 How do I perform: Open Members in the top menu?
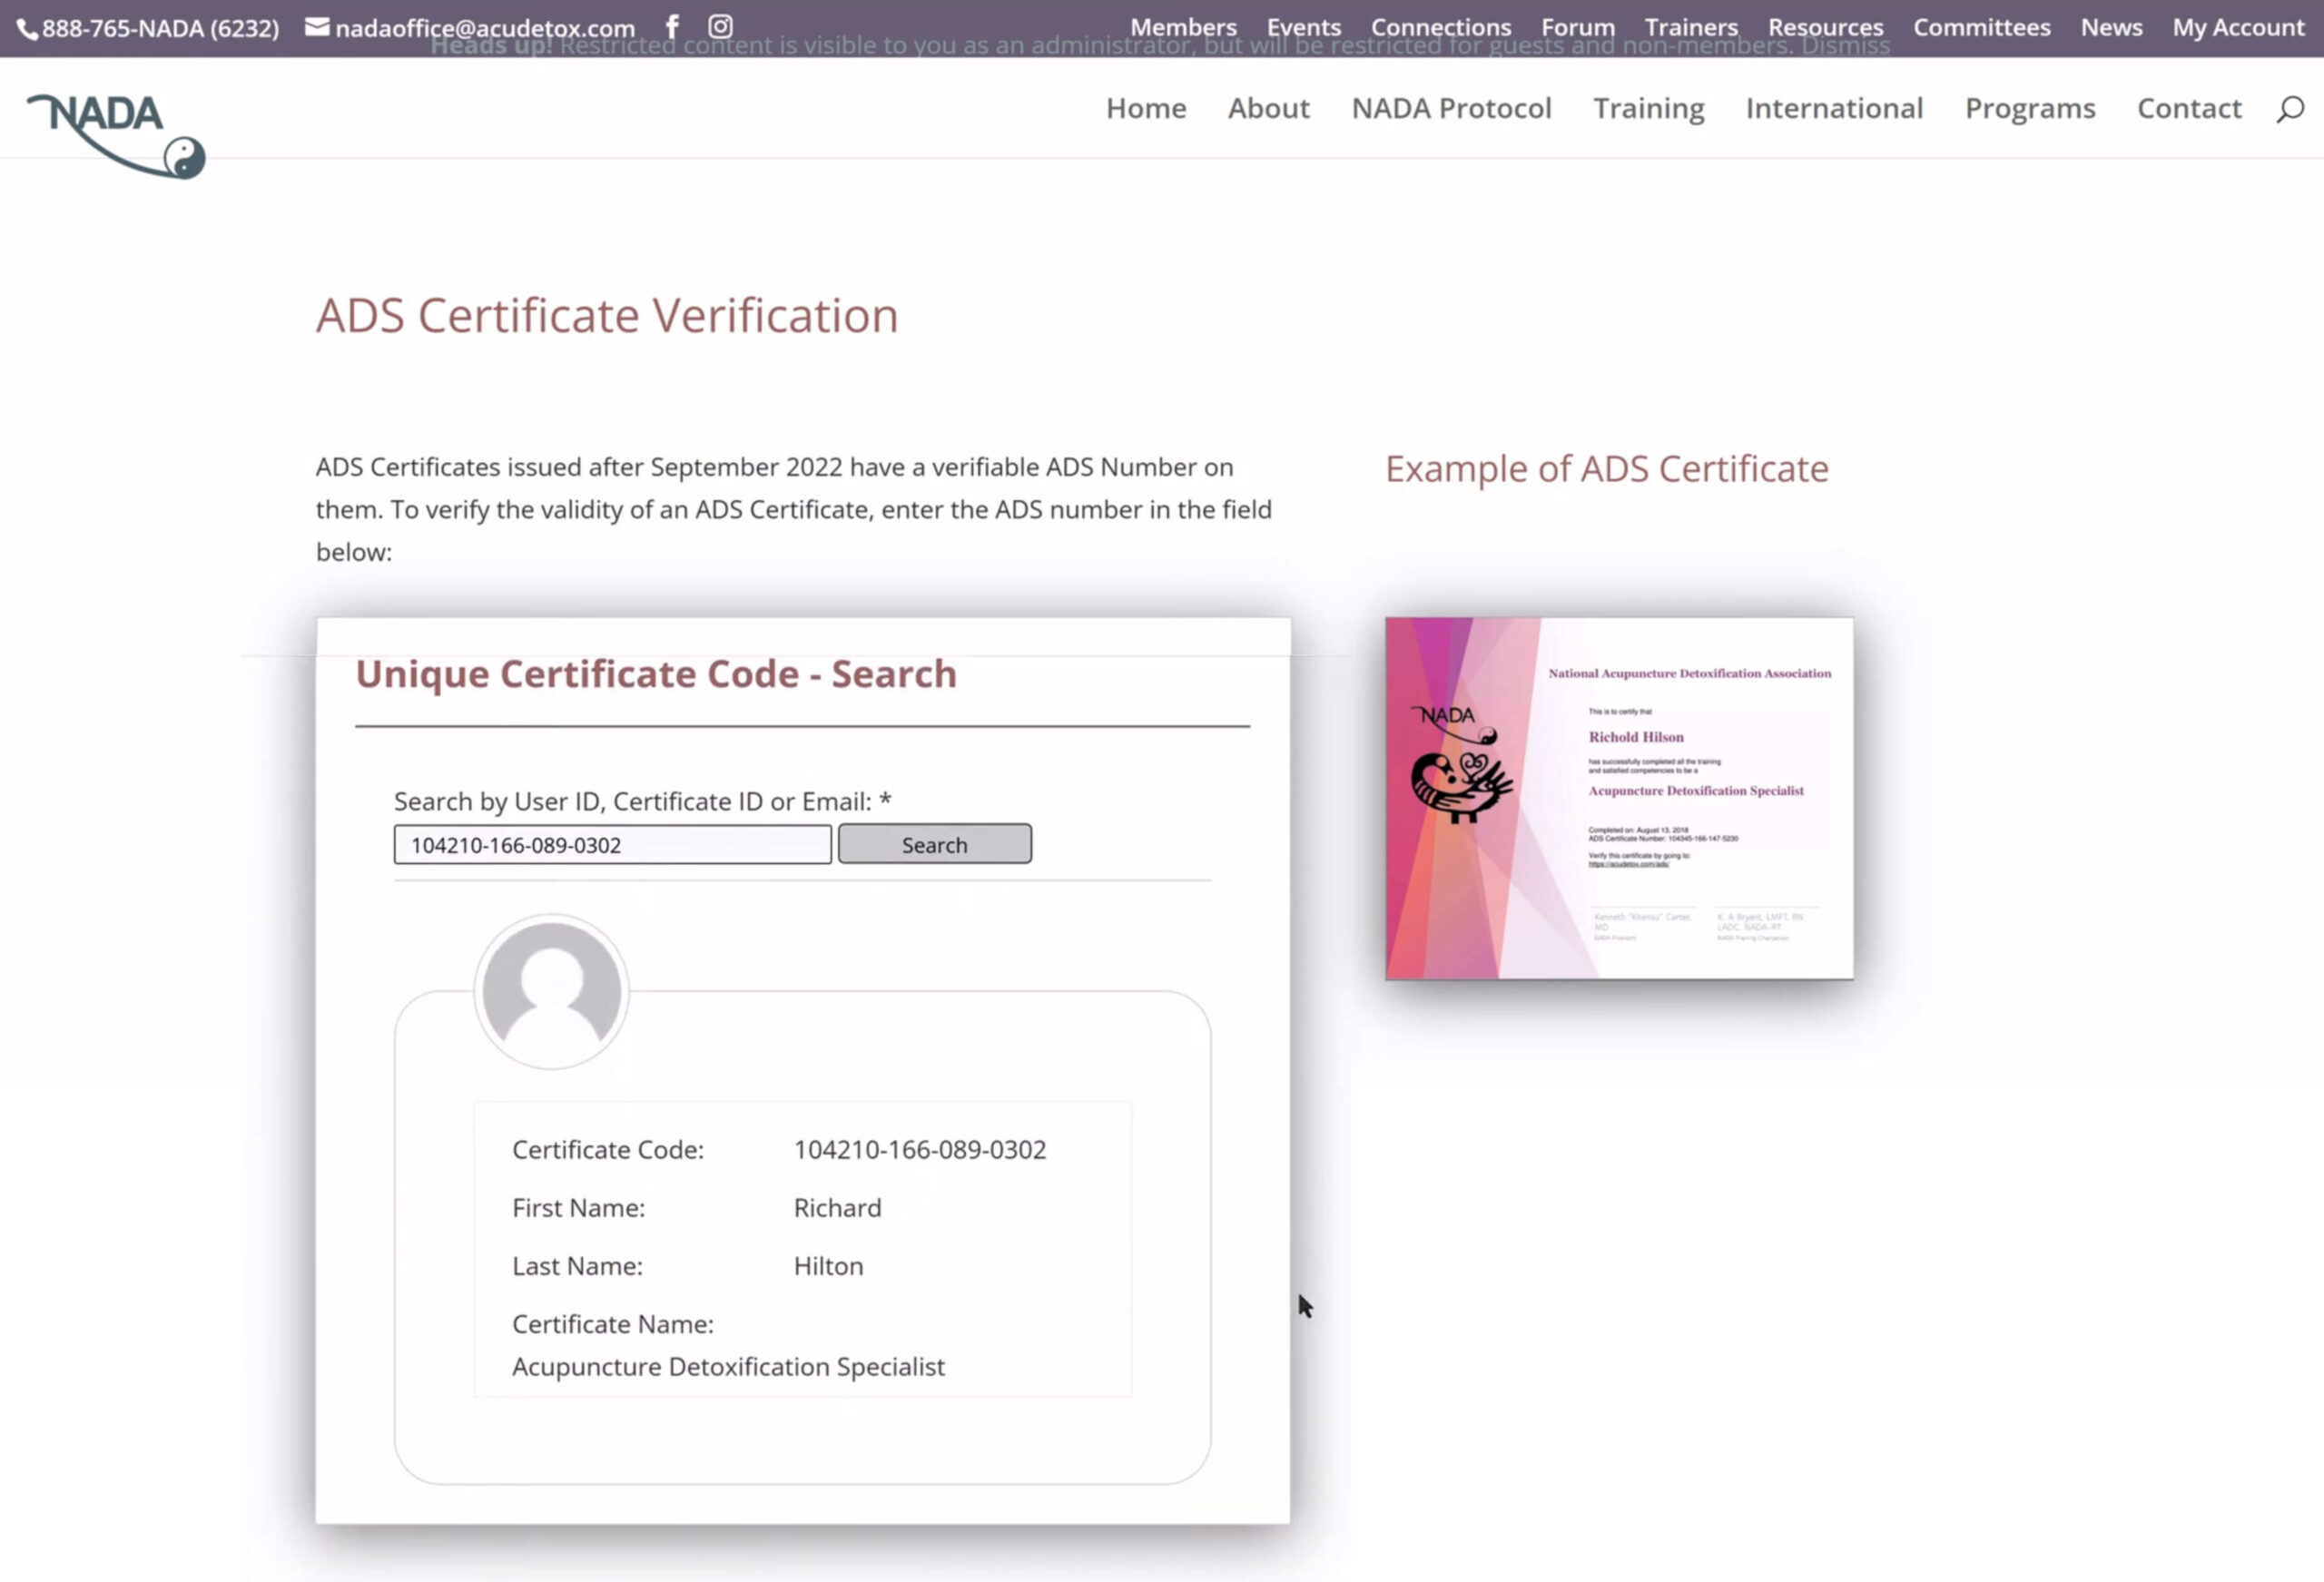[1183, 27]
